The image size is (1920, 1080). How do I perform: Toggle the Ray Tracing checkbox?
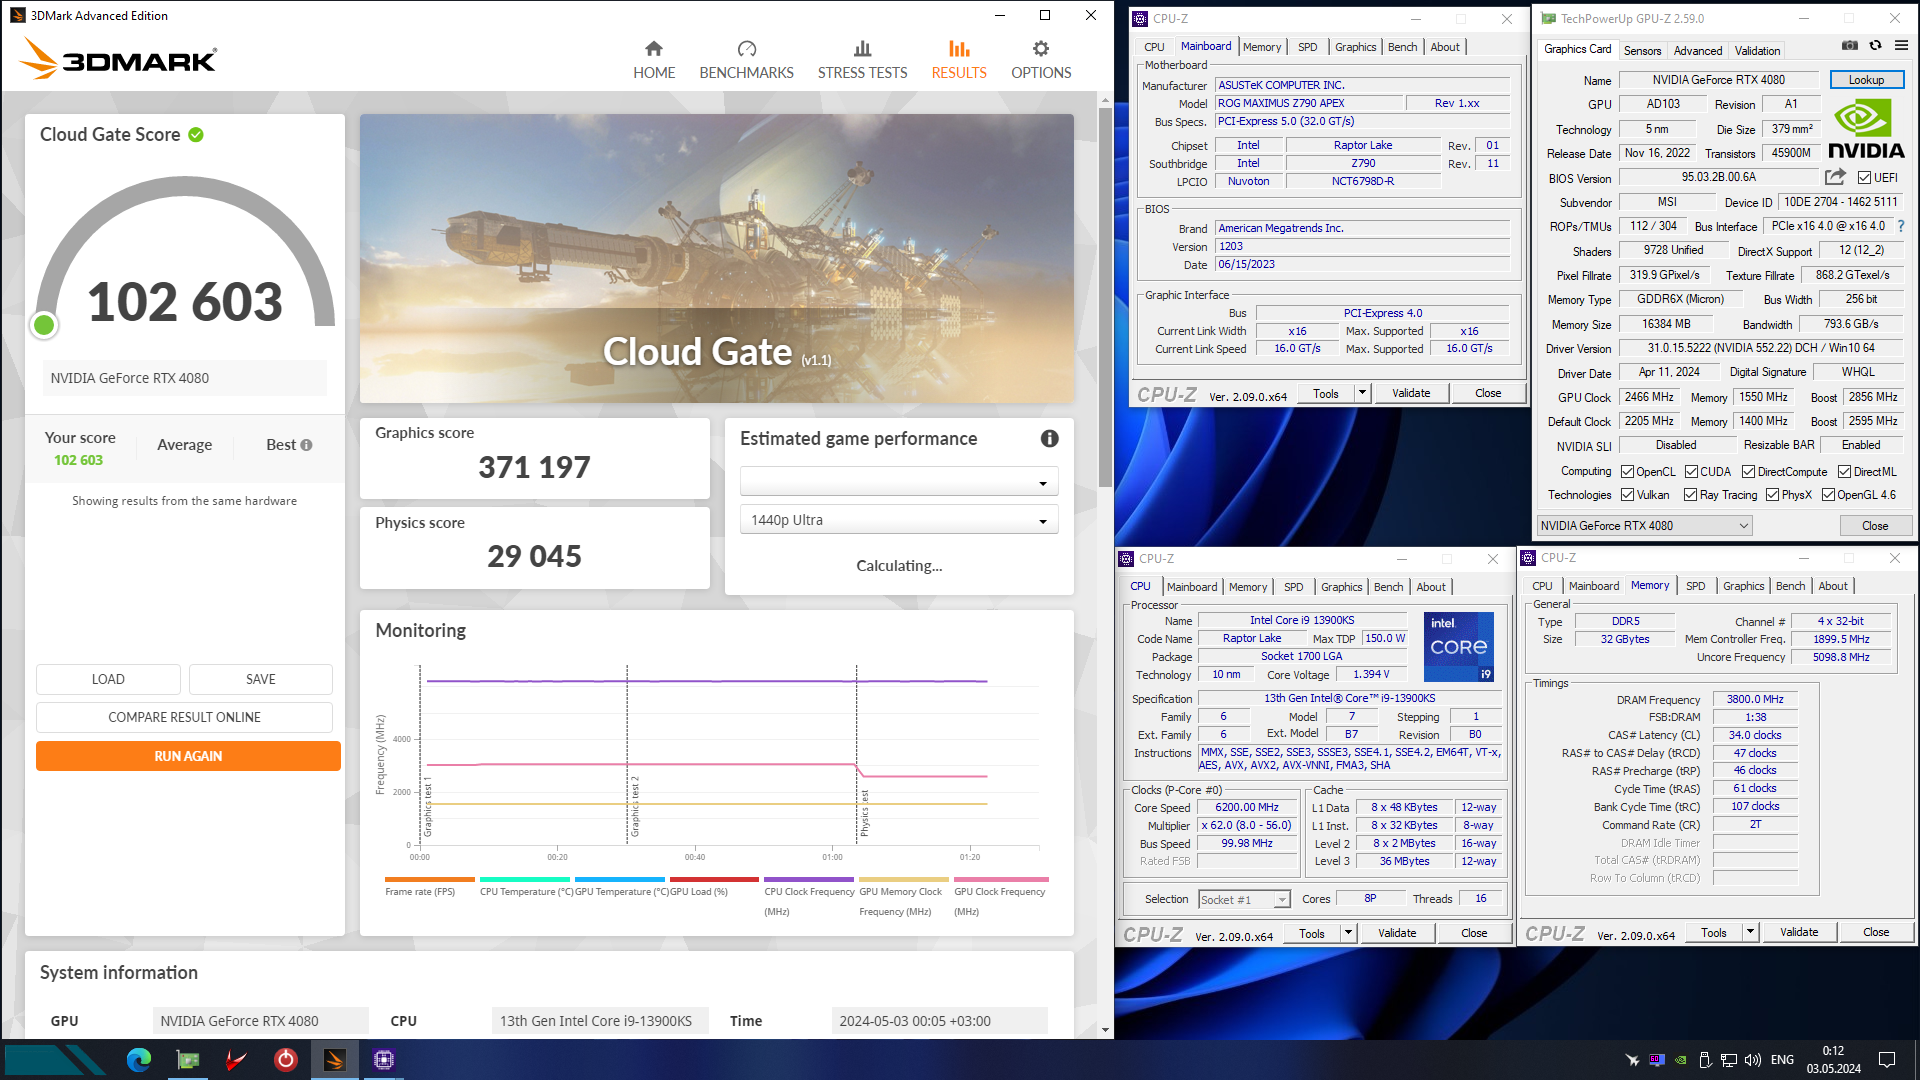(1690, 495)
